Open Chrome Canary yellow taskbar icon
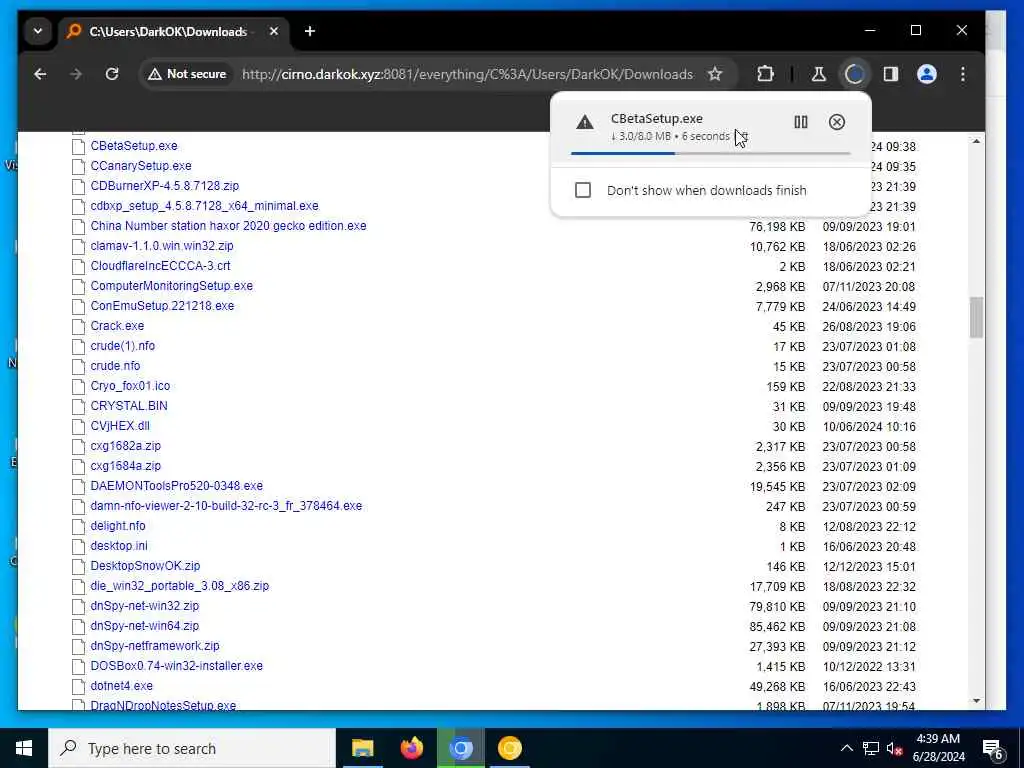1024x768 pixels. 509,748
